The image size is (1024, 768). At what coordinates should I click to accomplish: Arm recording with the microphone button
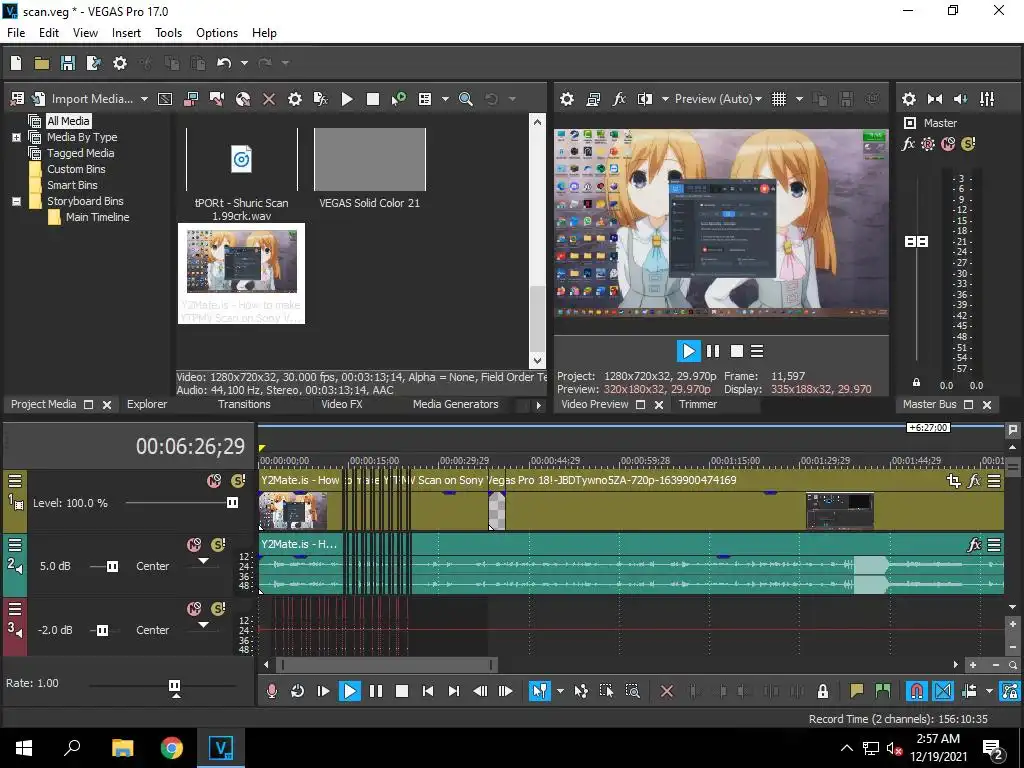tap(272, 690)
